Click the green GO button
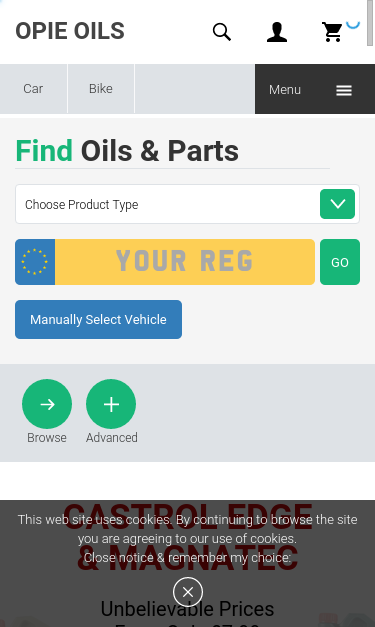Screen dimensions: 375x627 click(340, 262)
